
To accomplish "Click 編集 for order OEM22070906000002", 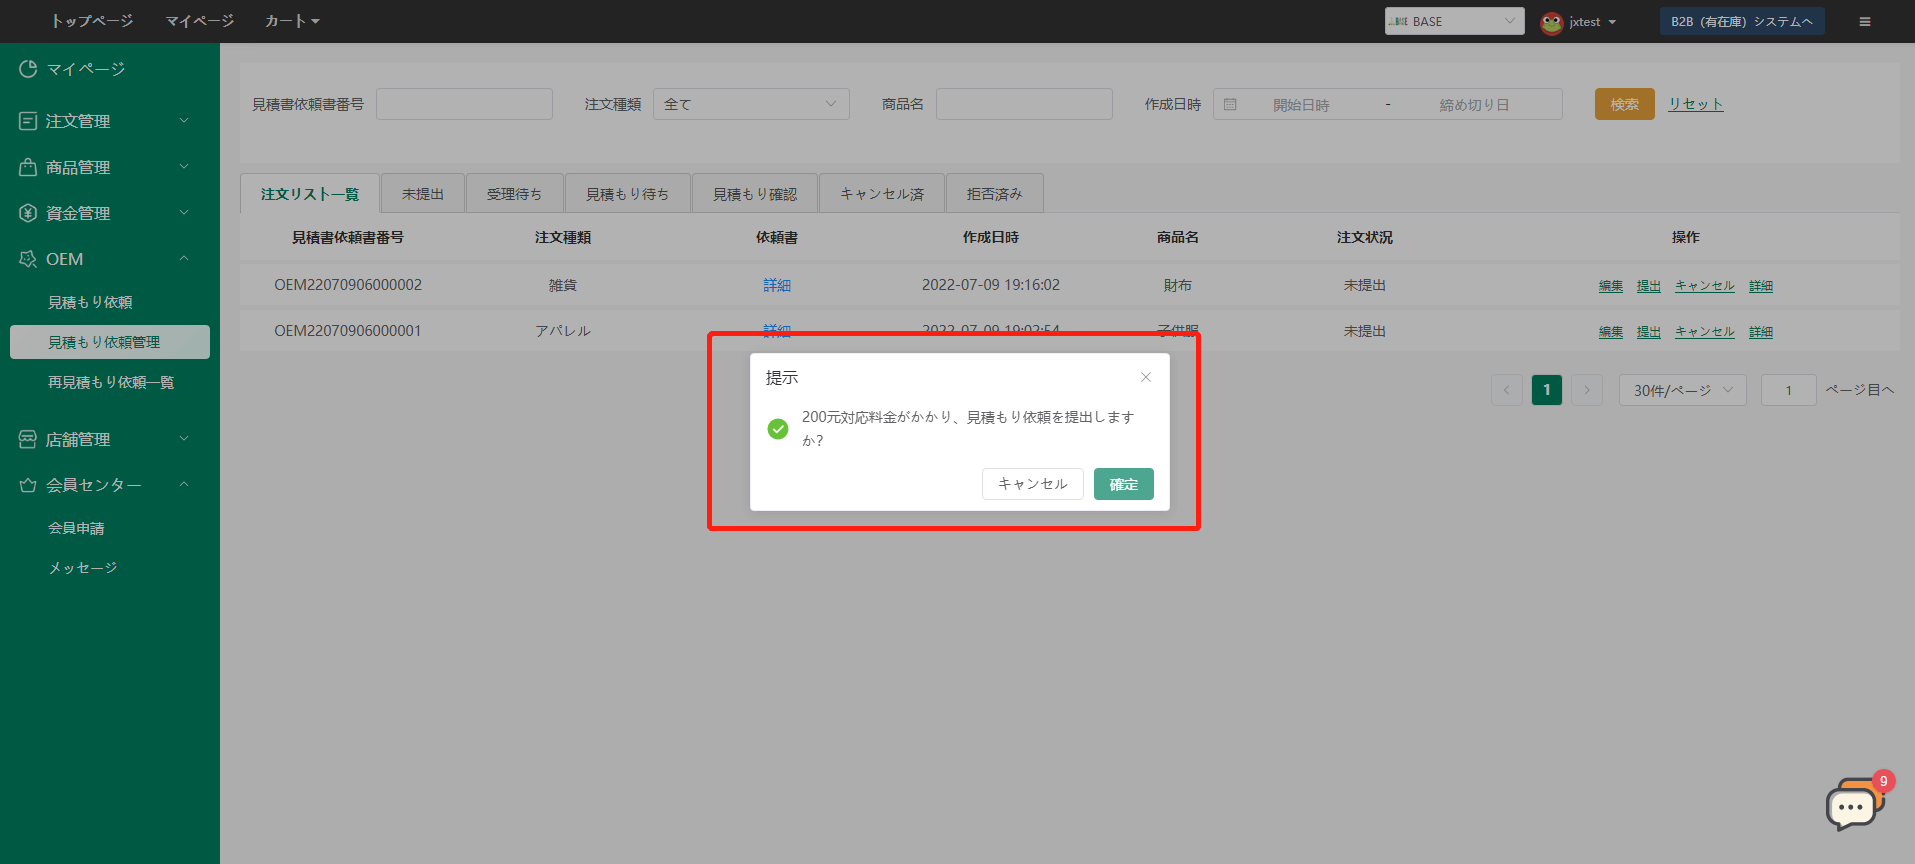I will point(1611,286).
